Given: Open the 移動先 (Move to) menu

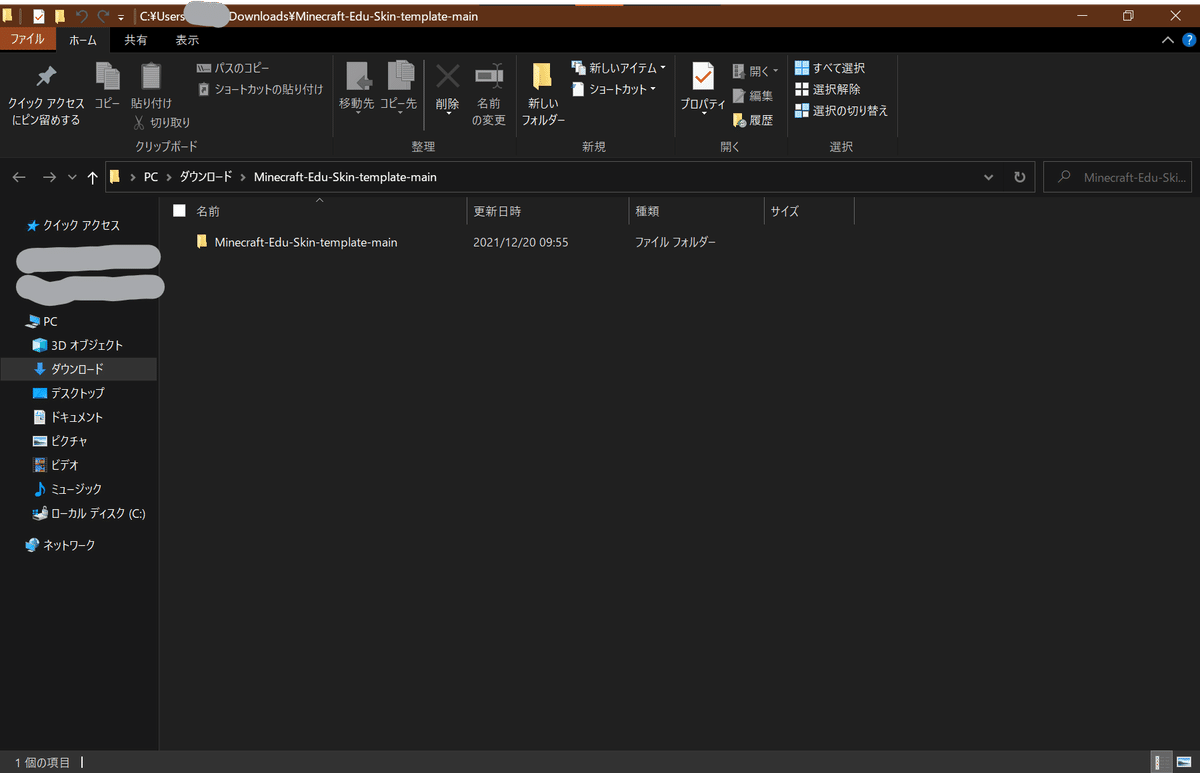Looking at the screenshot, I should (357, 88).
